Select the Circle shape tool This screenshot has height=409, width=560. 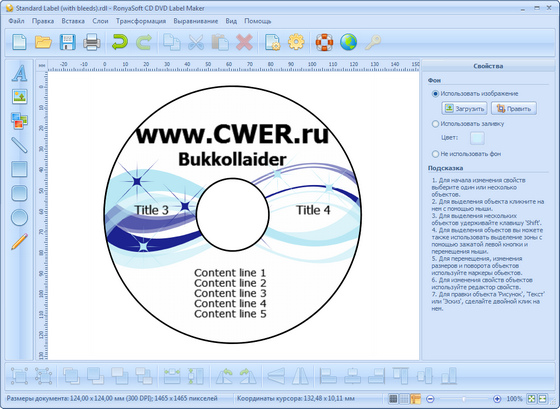click(19, 218)
